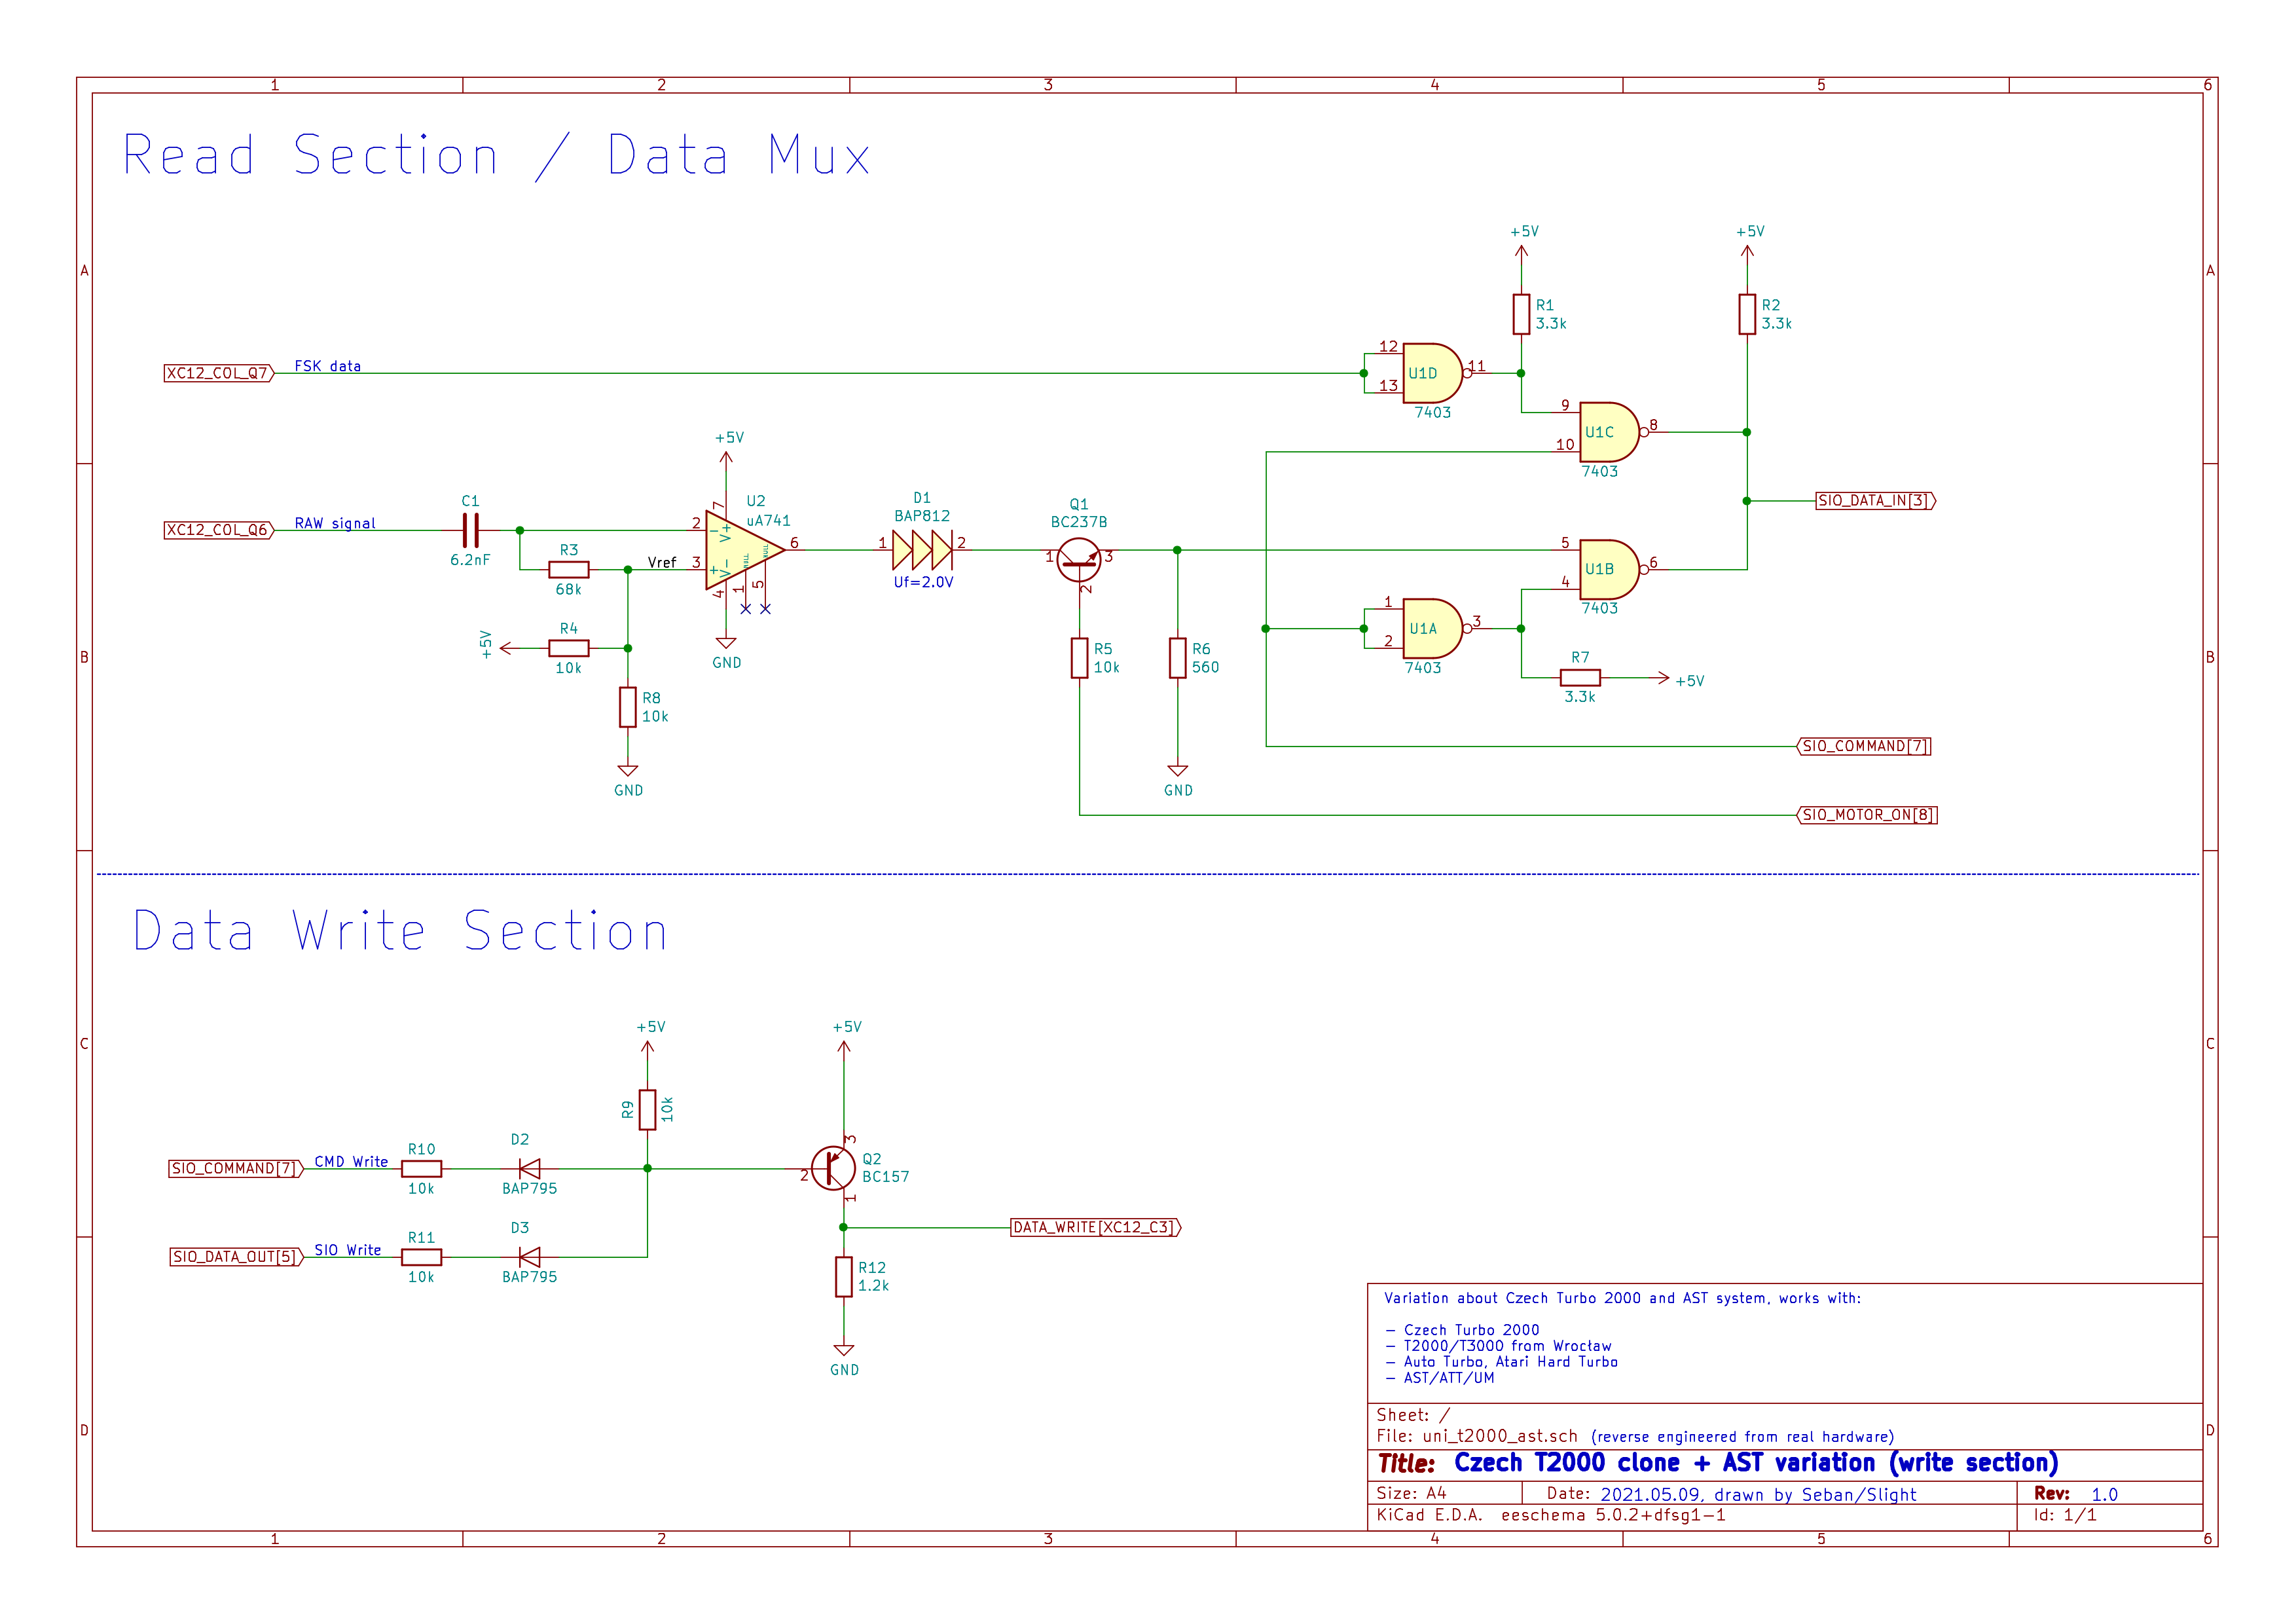Click the XC12_COL_Q7 net label
The image size is (2296, 1624).
pos(219,373)
